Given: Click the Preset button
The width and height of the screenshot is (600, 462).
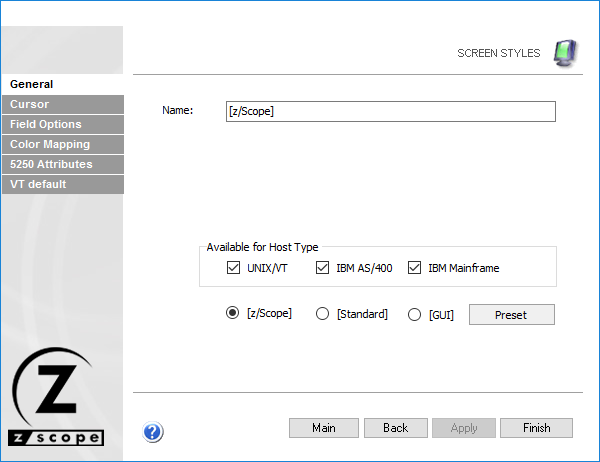Looking at the screenshot, I should 512,315.
